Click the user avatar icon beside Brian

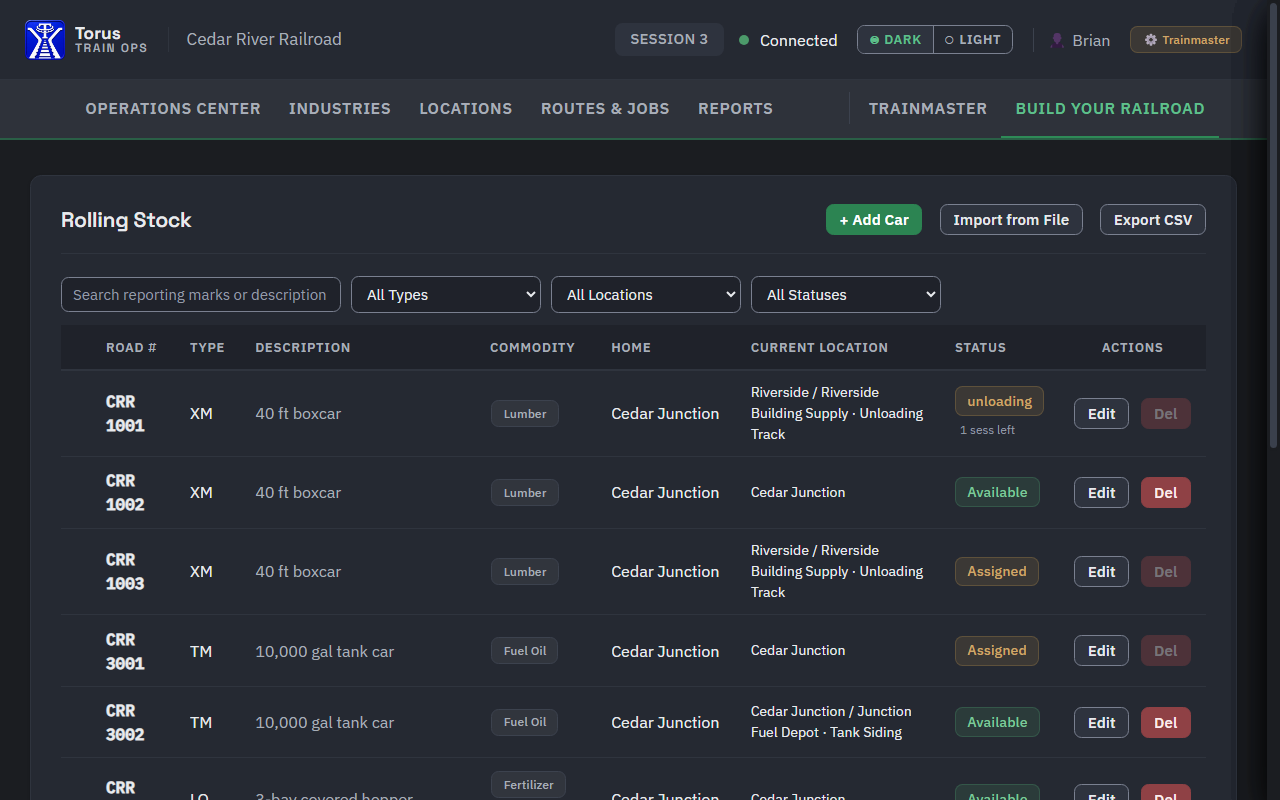[x=1057, y=40]
